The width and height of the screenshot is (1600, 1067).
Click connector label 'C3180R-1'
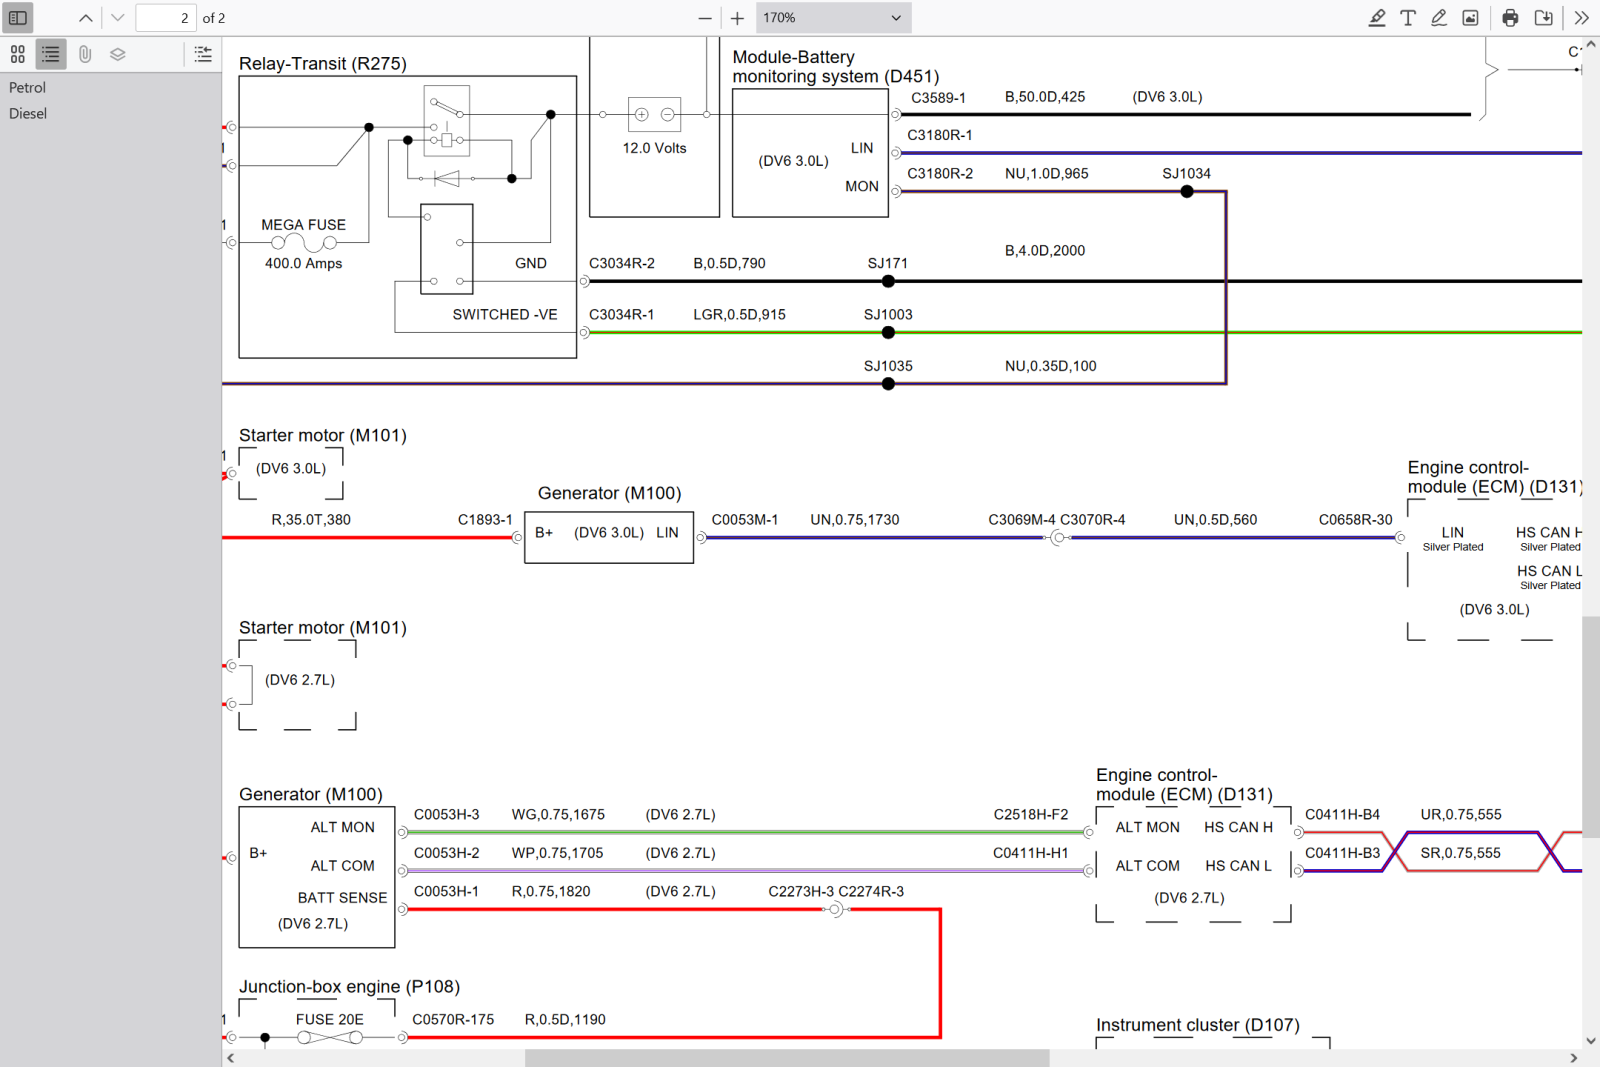coord(940,135)
